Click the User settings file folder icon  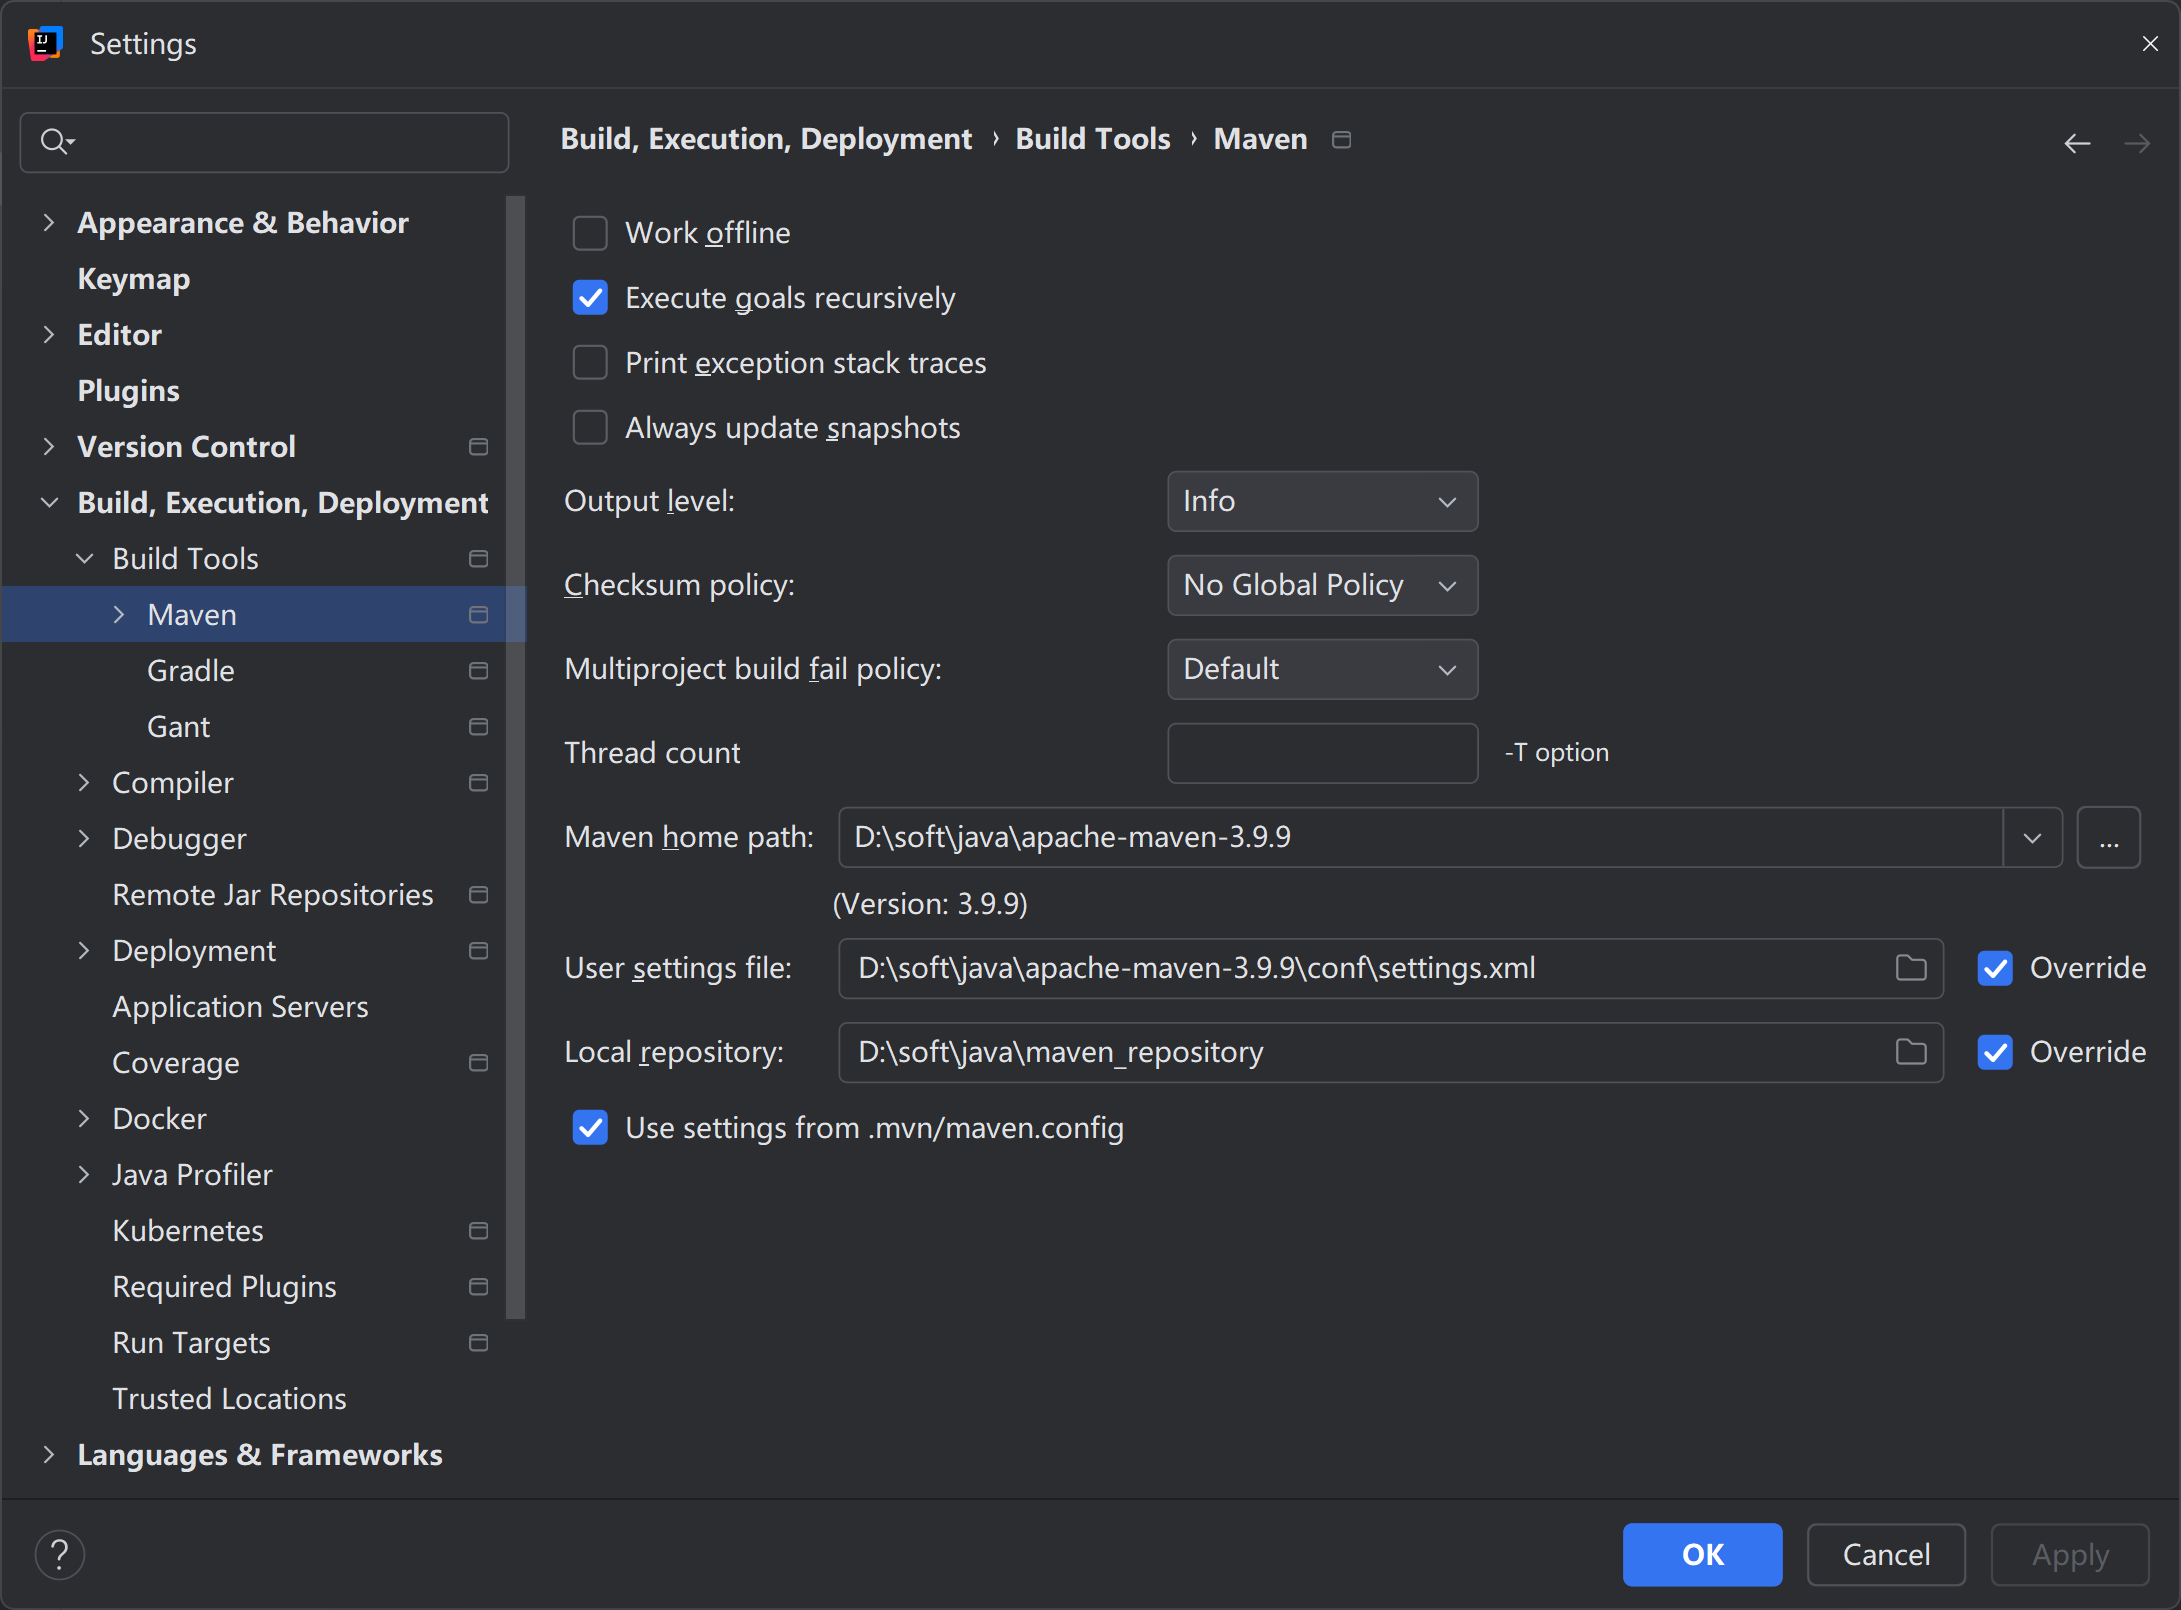point(1910,968)
